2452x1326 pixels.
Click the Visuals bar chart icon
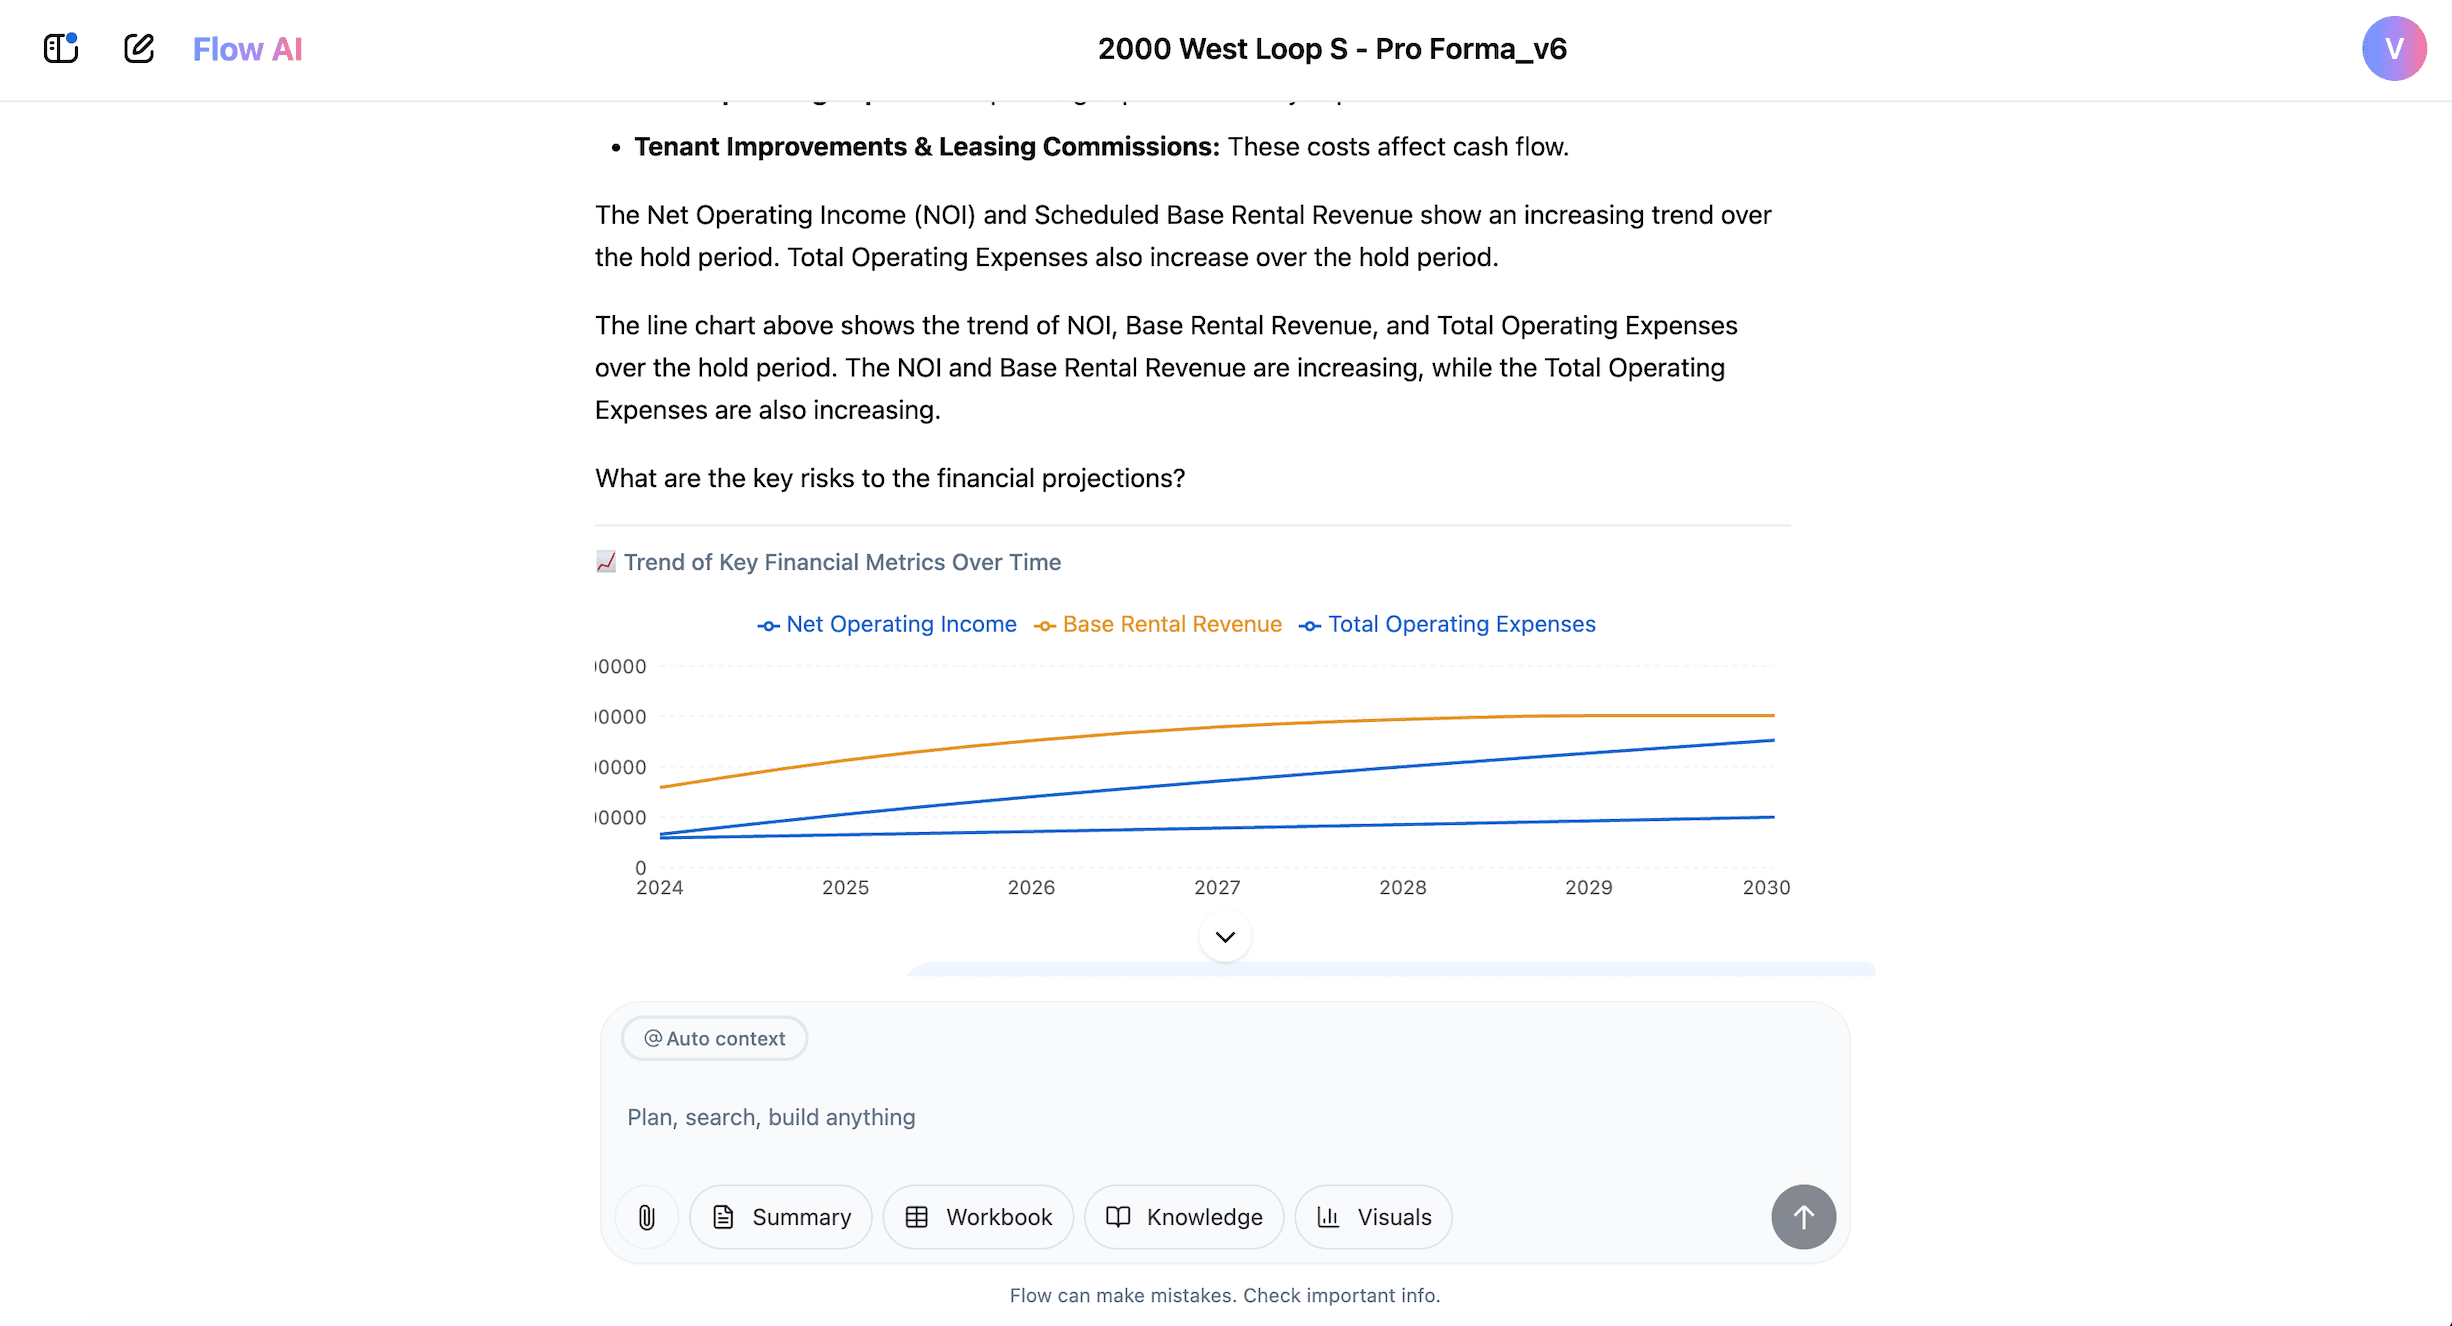click(1328, 1217)
